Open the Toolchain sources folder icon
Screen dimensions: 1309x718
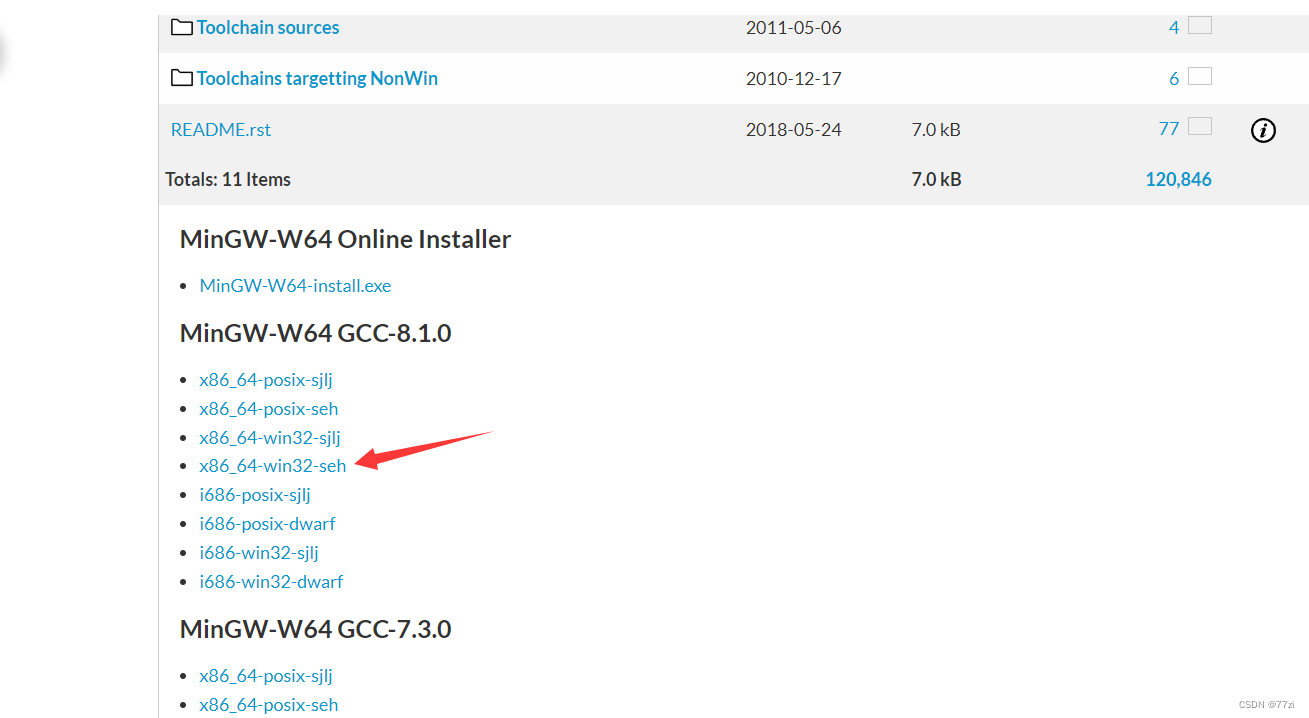tap(181, 28)
